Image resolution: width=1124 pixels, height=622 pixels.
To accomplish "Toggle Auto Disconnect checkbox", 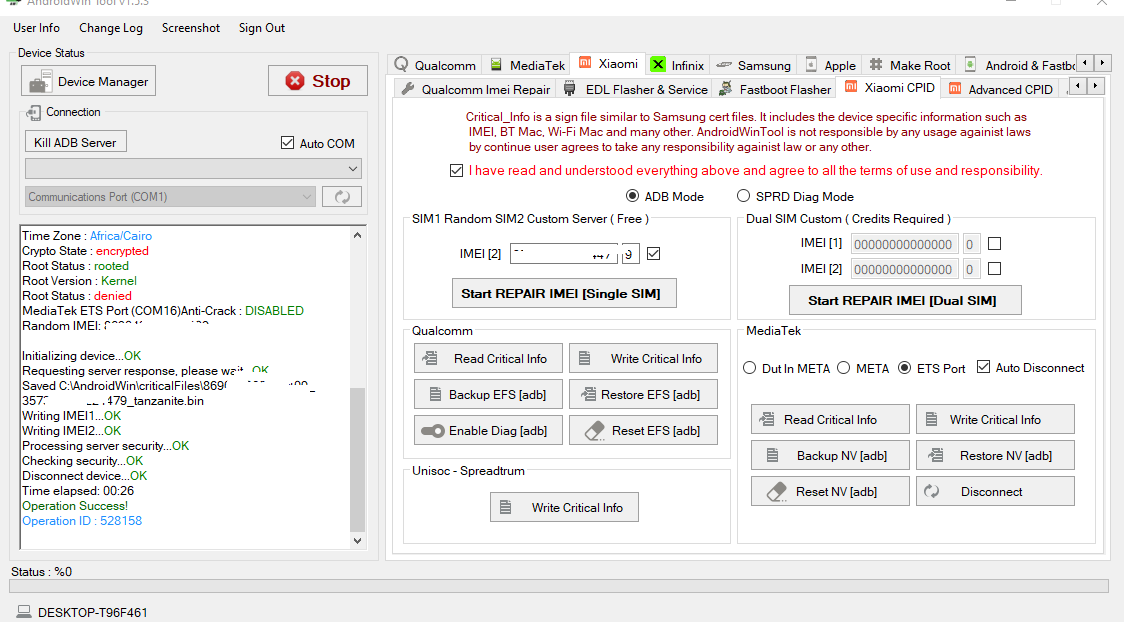I will tap(984, 367).
